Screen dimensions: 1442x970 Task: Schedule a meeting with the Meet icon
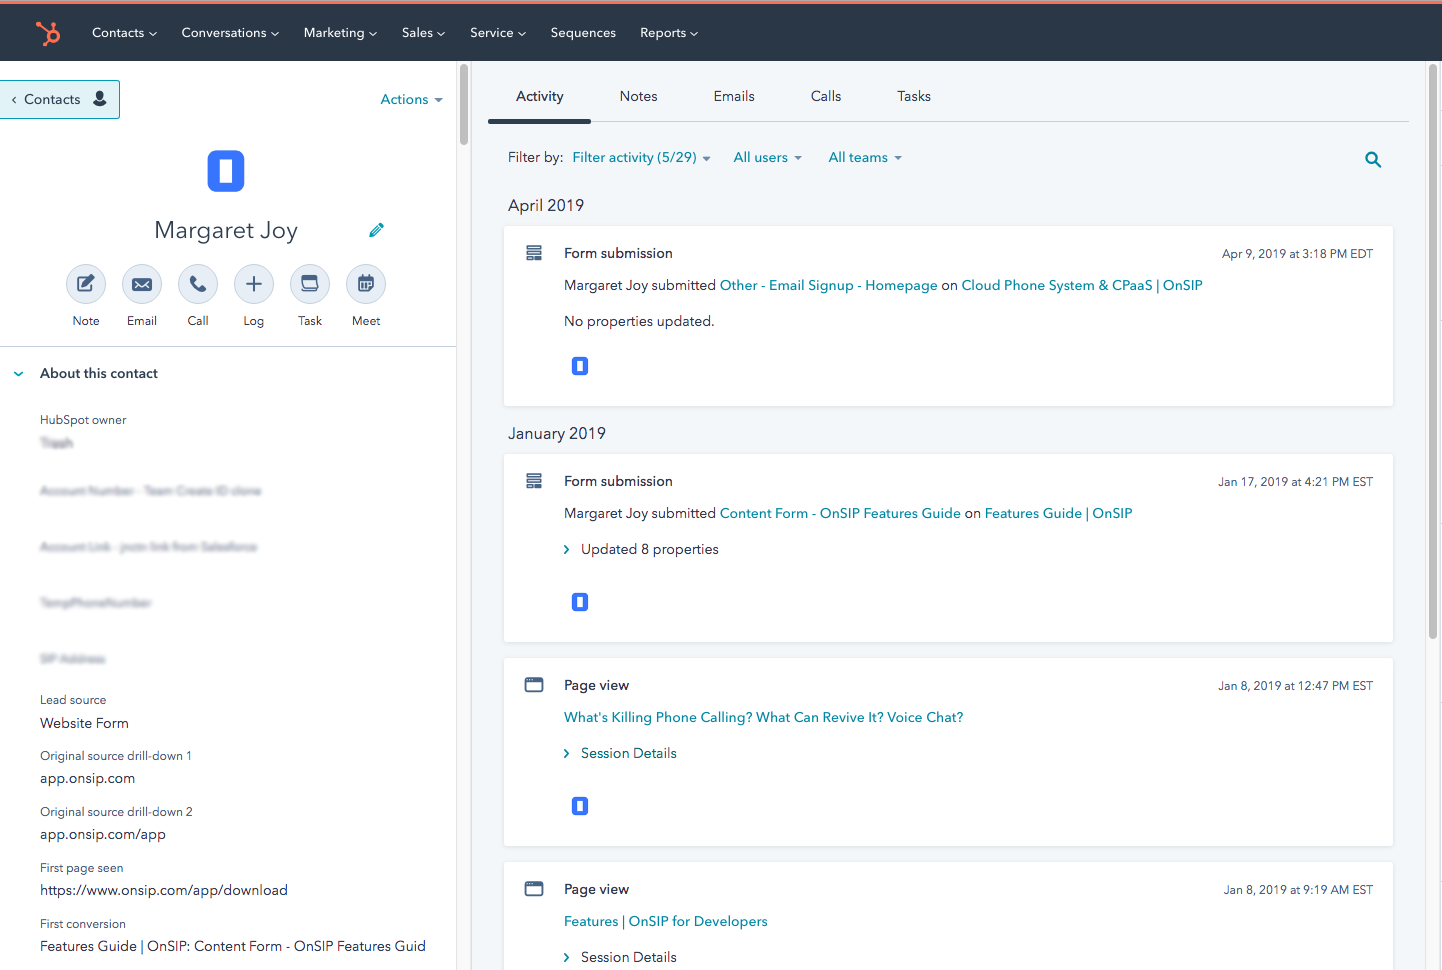tap(366, 285)
